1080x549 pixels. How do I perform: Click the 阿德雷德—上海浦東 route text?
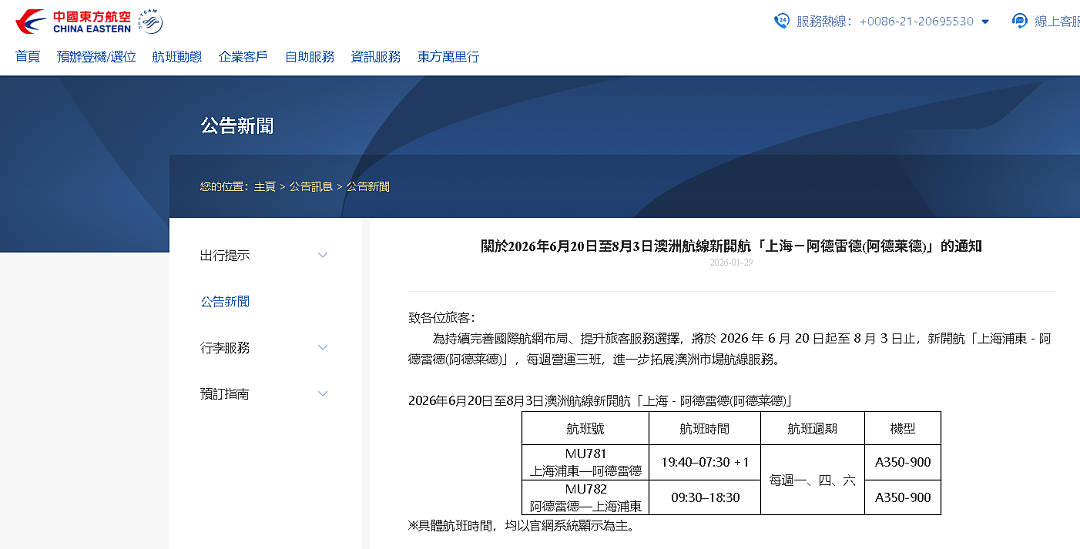(x=585, y=506)
